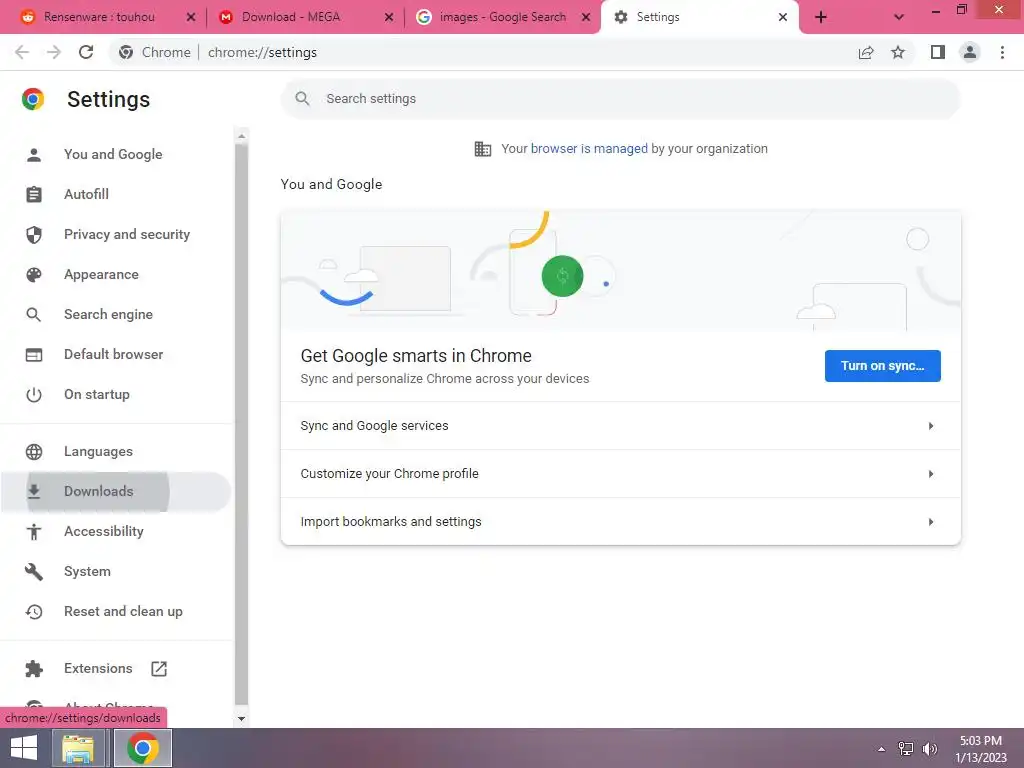1024x768 pixels.
Task: Click the System wrench icon
Action: 34,571
